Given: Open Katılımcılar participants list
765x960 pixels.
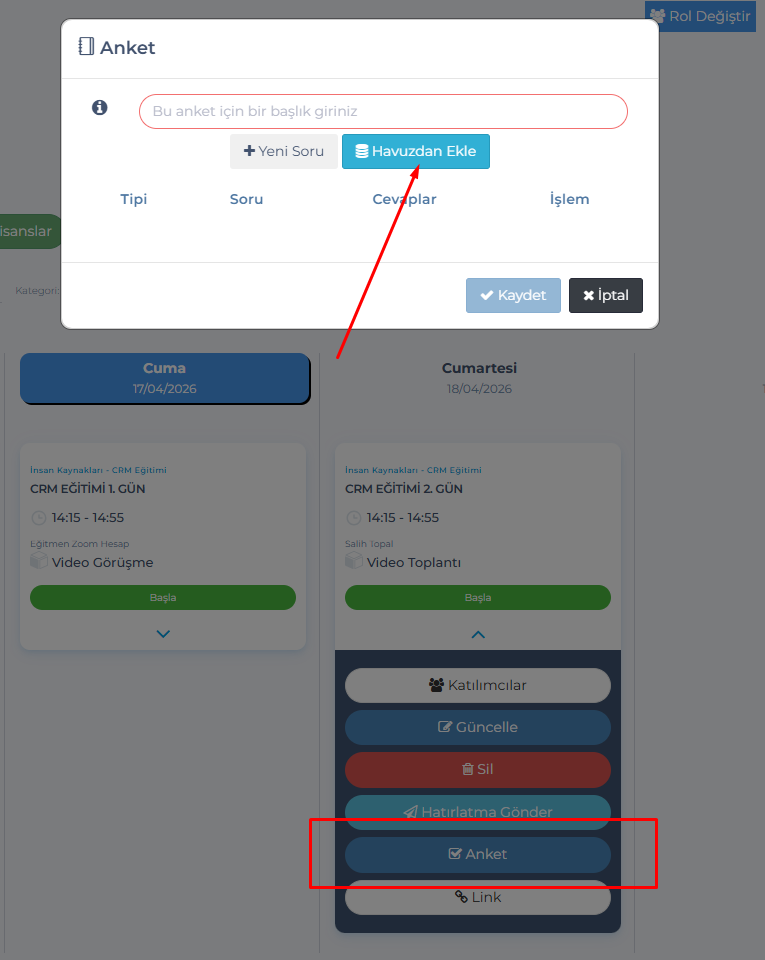Looking at the screenshot, I should pyautogui.click(x=478, y=685).
